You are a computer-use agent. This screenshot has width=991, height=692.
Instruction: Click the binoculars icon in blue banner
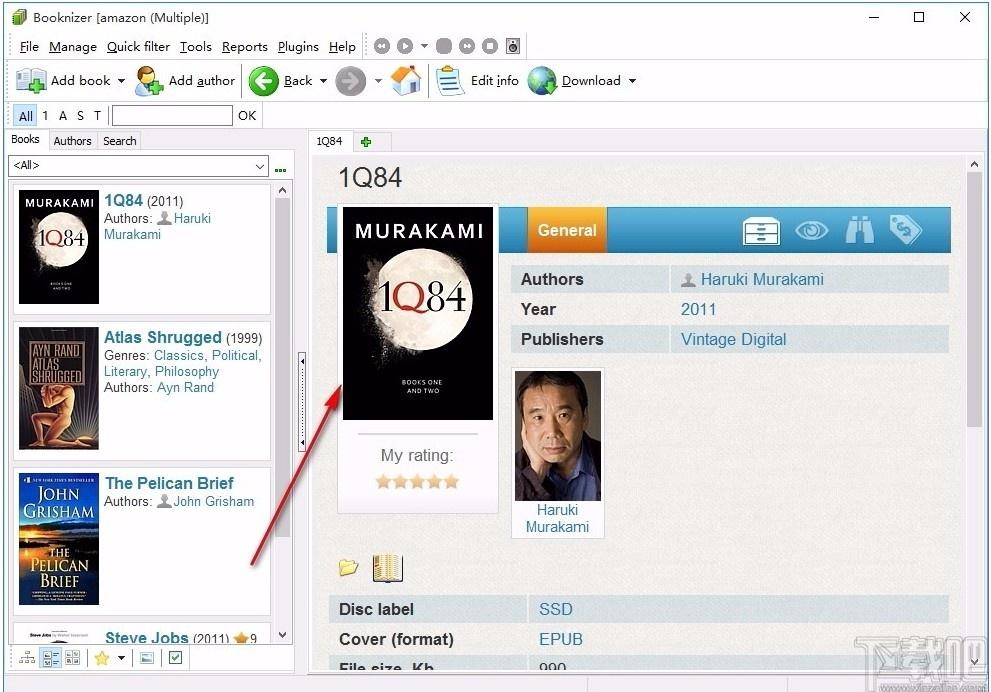point(860,230)
